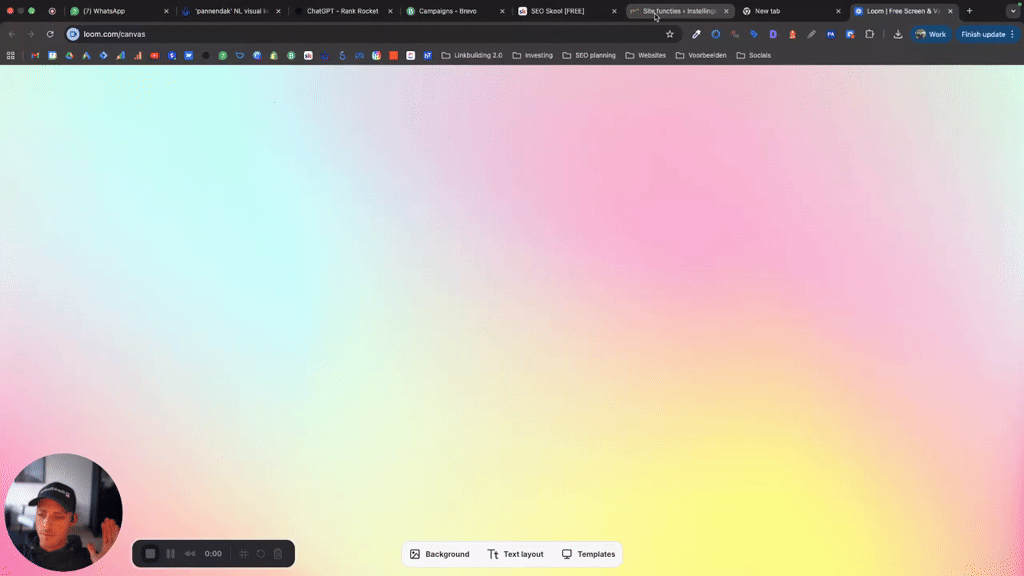Open the SEO planning bookmarks folder
The width and height of the screenshot is (1024, 576).
click(589, 56)
